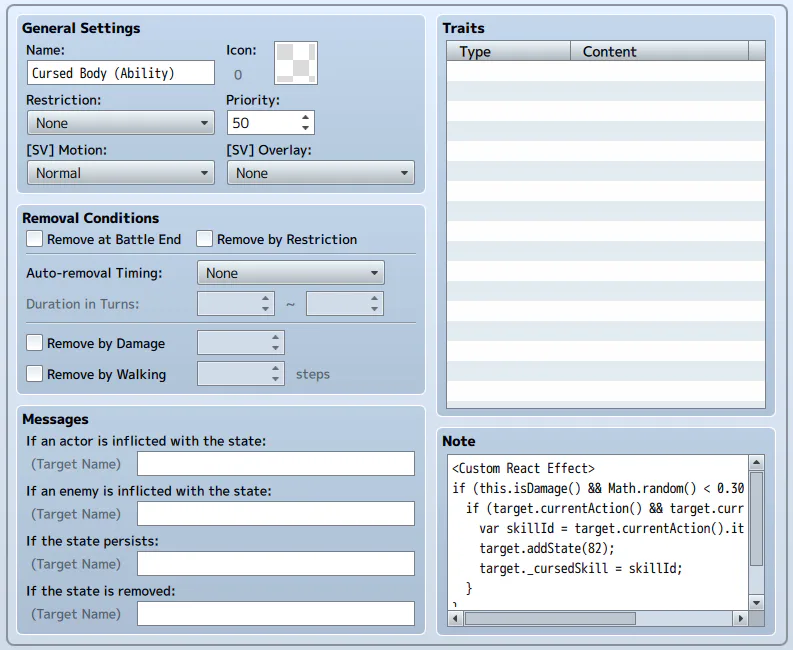Check the Remove by Damage option

[35, 343]
